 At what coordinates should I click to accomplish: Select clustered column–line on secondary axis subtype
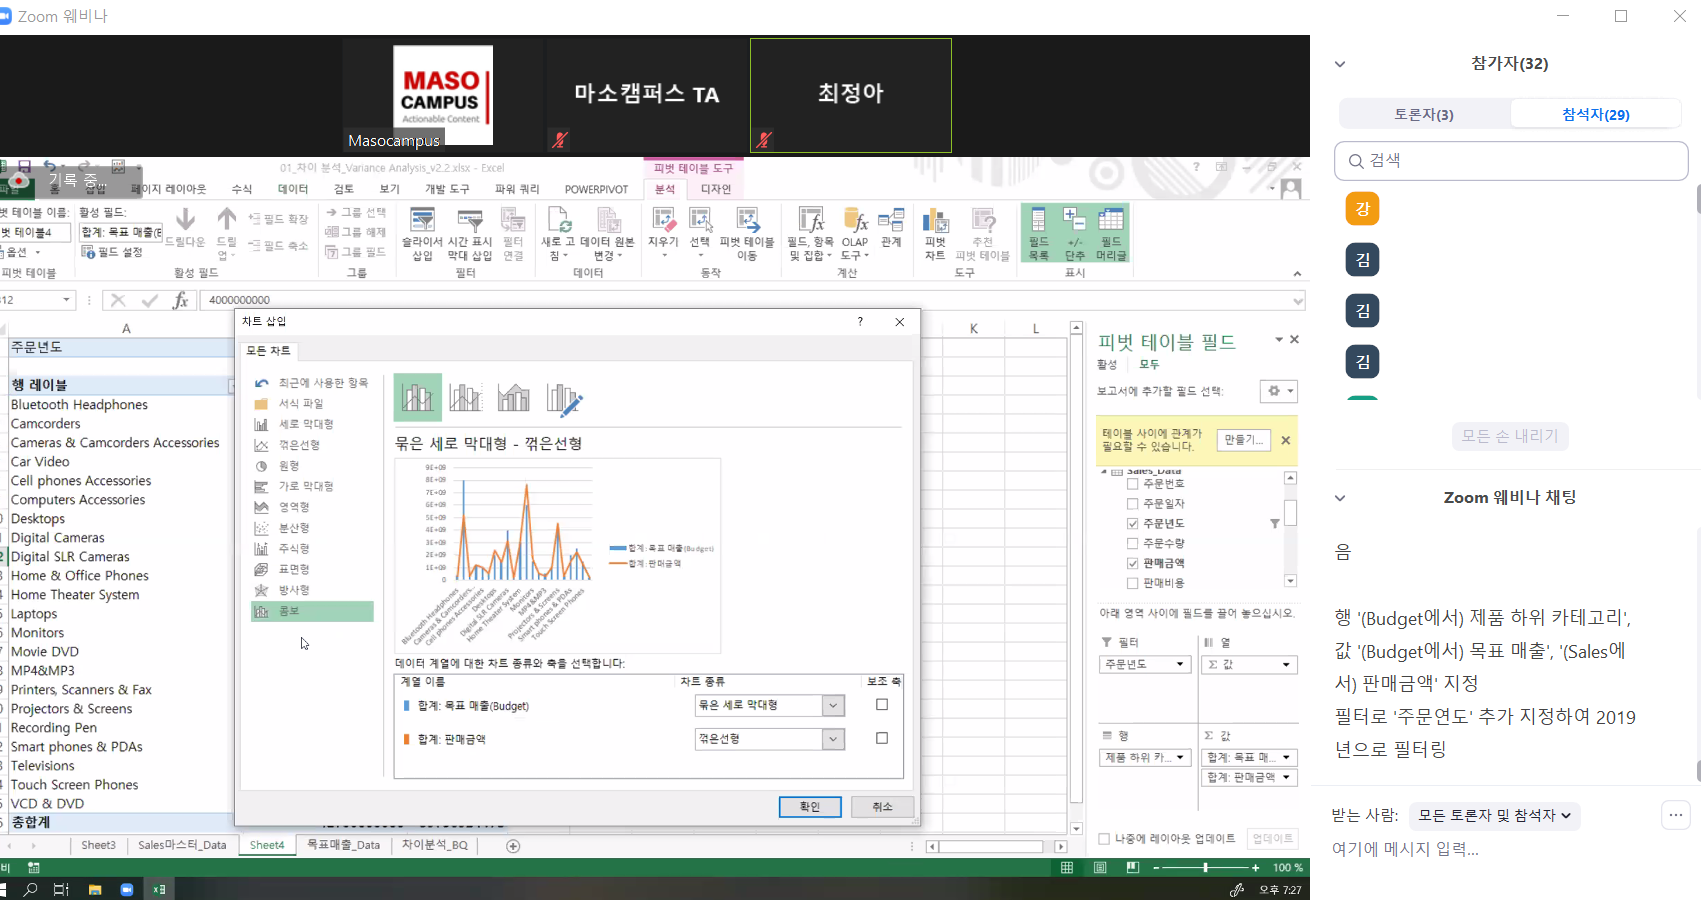[466, 398]
